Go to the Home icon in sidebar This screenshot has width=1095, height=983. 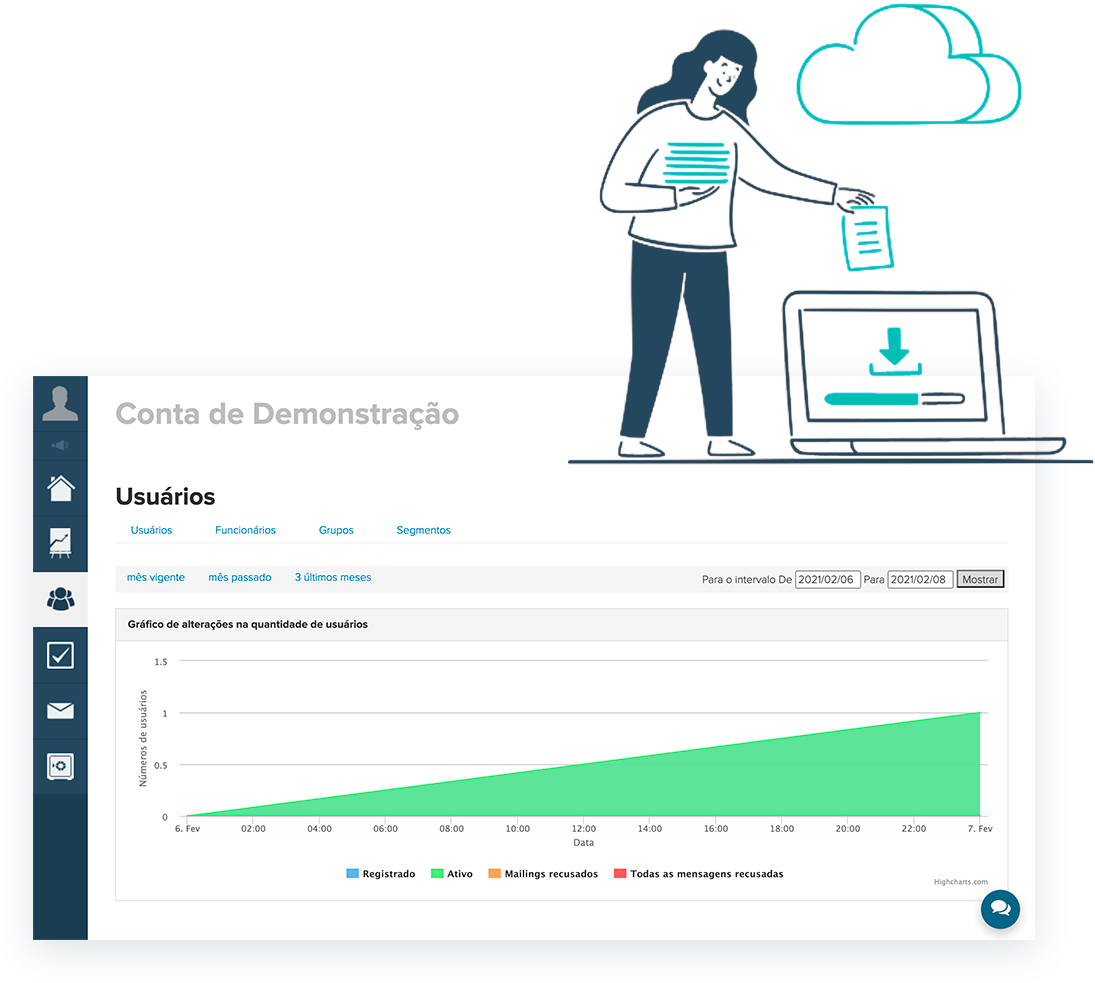(x=60, y=488)
